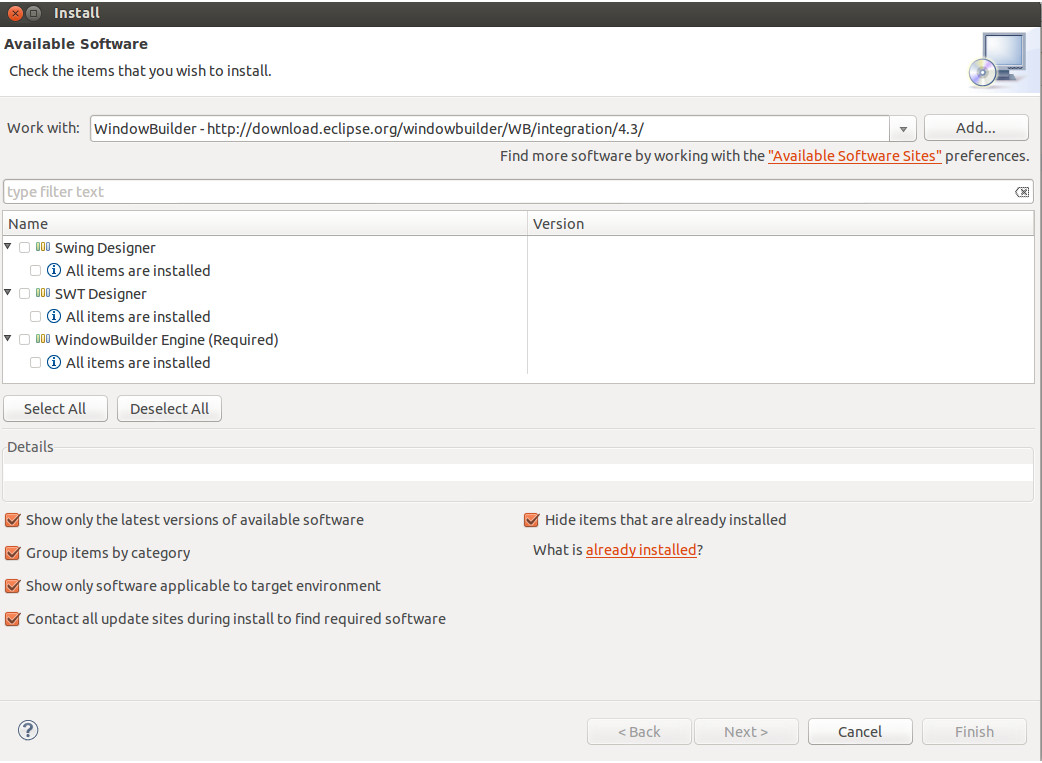
Task: Click the Work with URL text field
Action: [490, 129]
